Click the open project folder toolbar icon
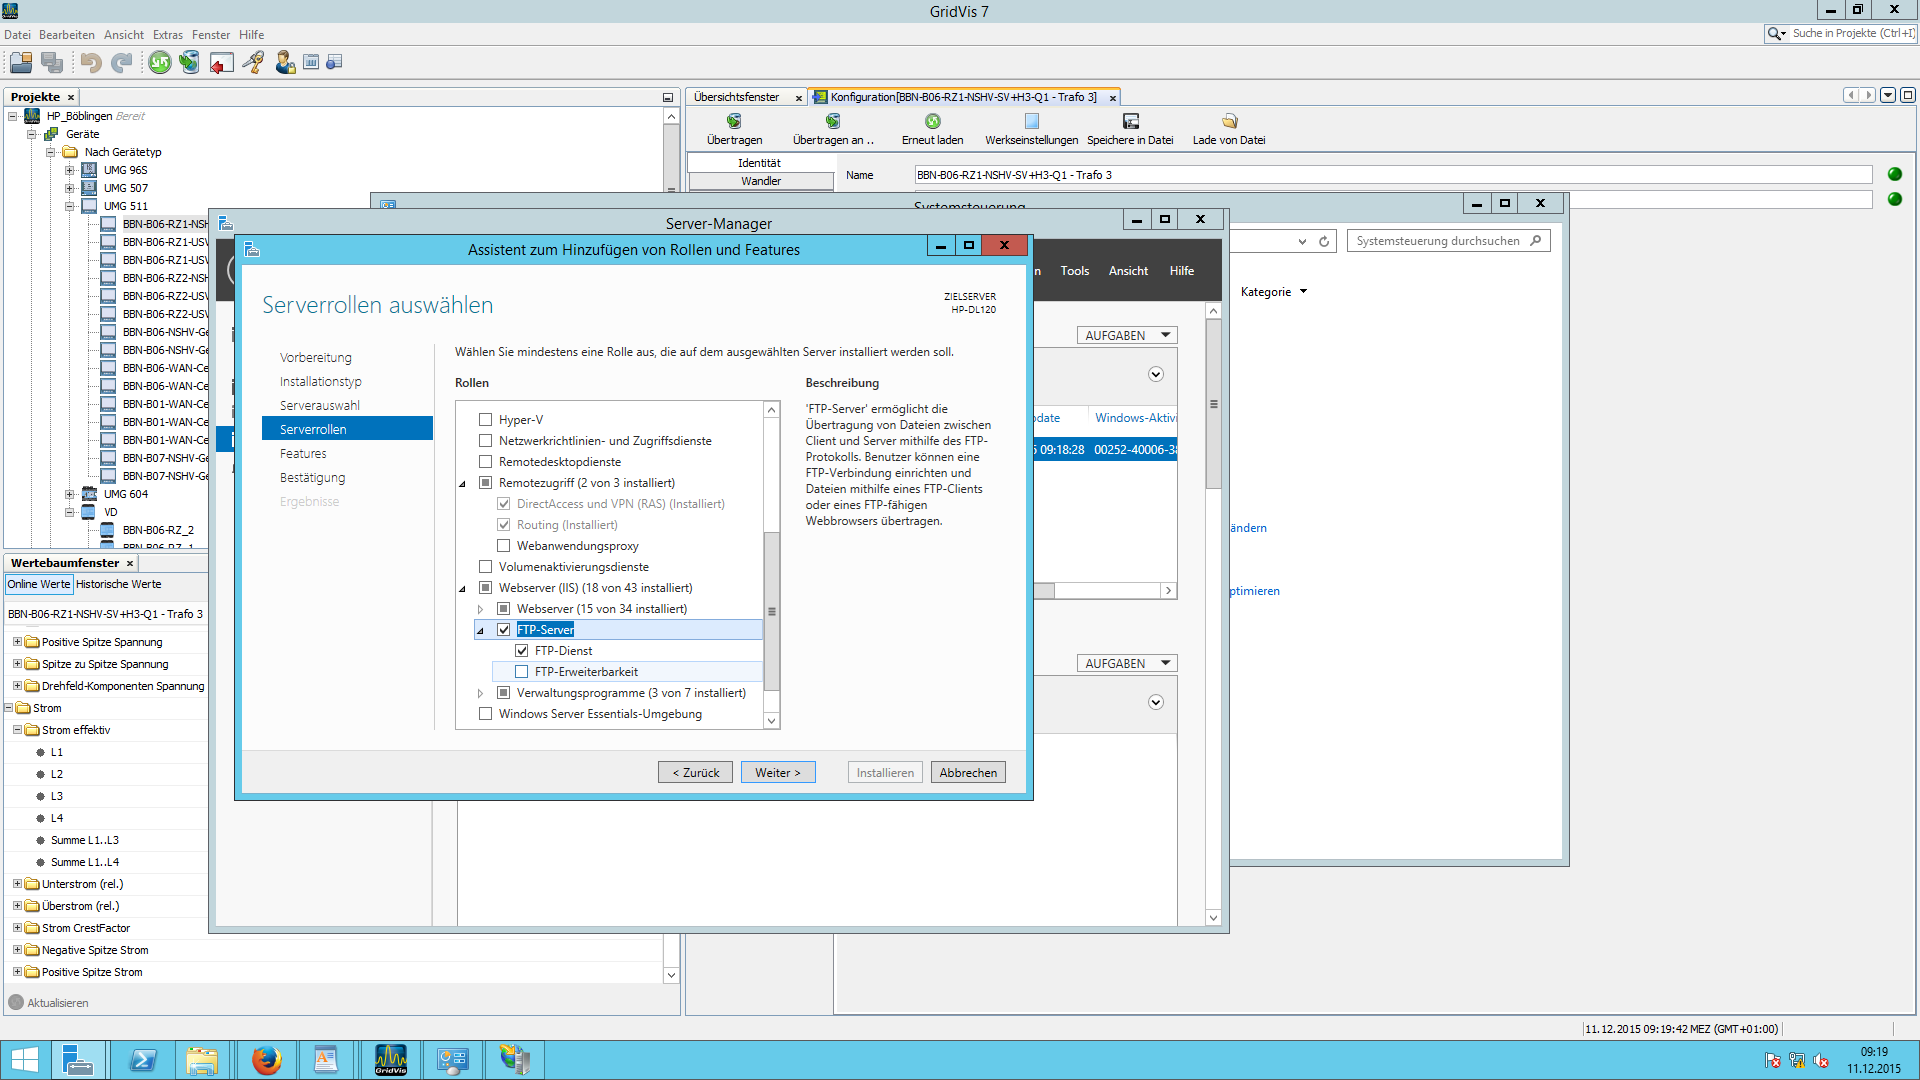The width and height of the screenshot is (1920, 1080). [21, 63]
